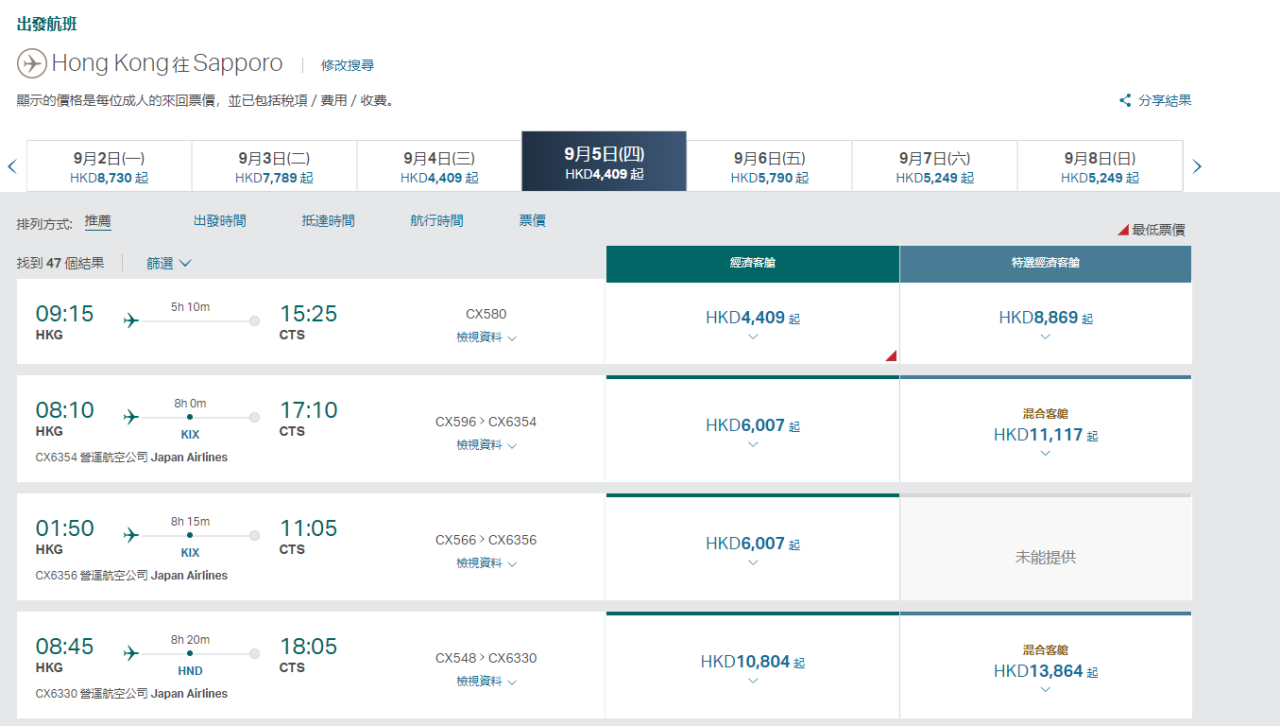Click the 8h 15m duration label
The width and height of the screenshot is (1280, 726).
point(190,521)
